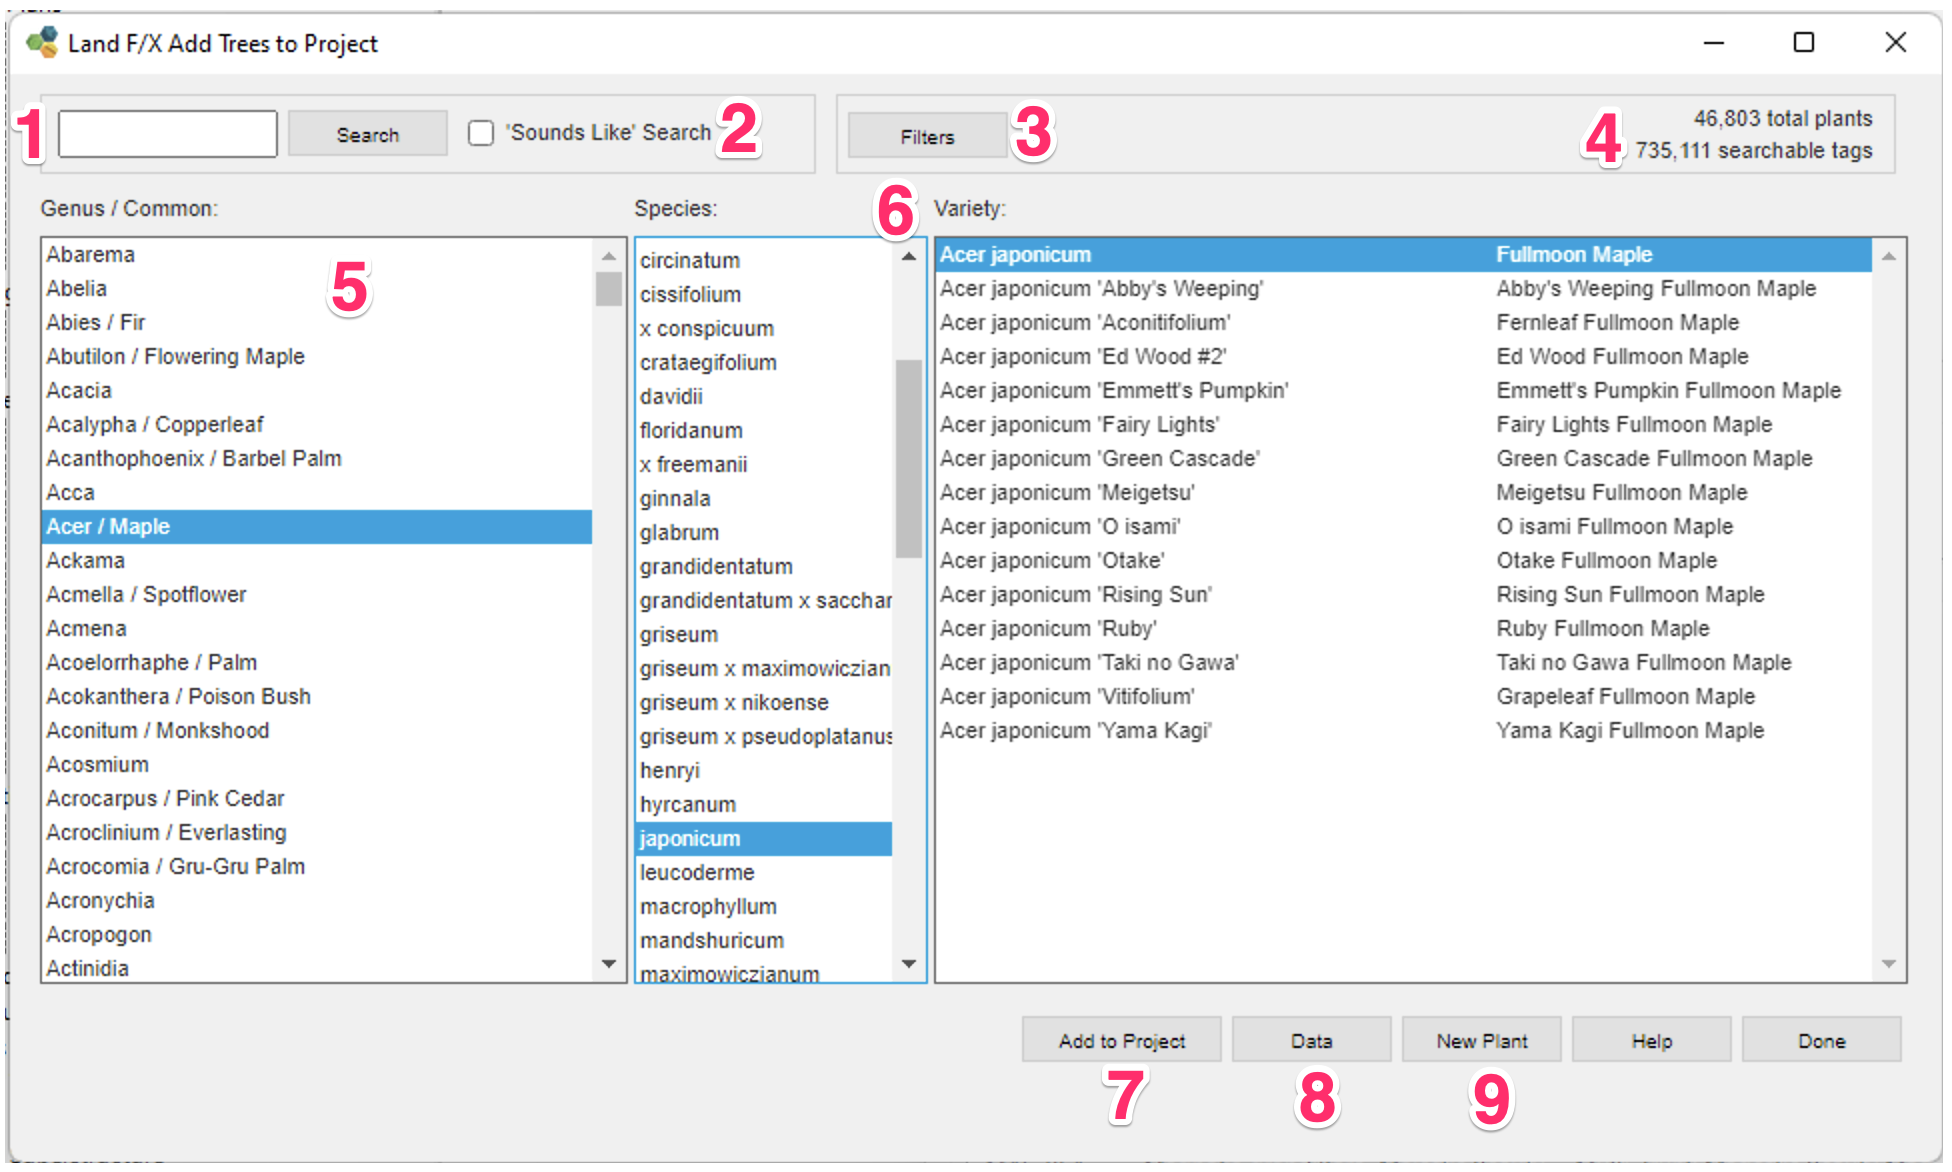This screenshot has height=1172, width=1952.
Task: Click the Species list scroll down arrow
Action: click(x=909, y=964)
